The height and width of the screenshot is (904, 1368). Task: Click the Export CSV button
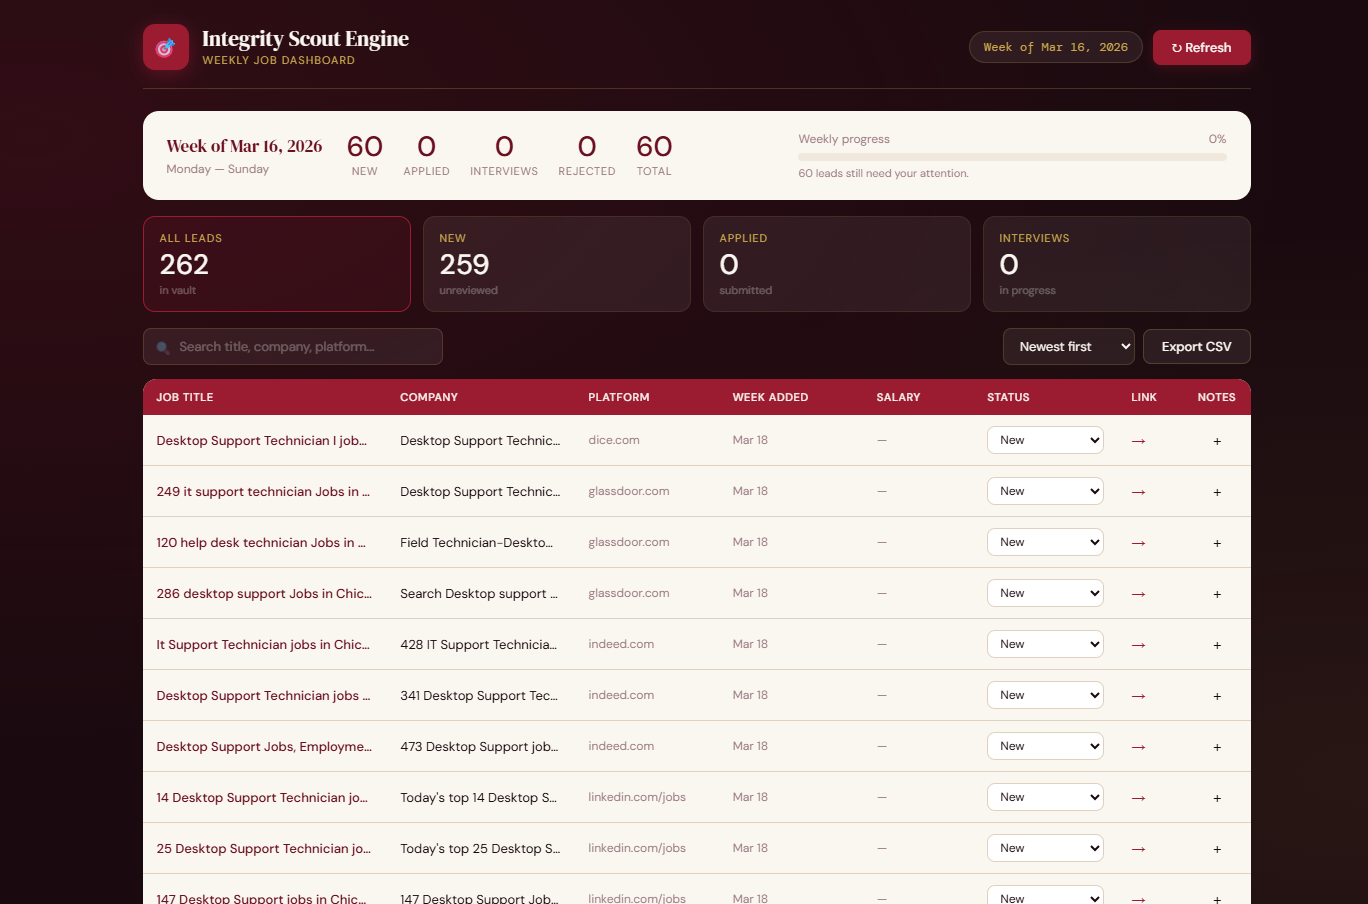(1196, 346)
